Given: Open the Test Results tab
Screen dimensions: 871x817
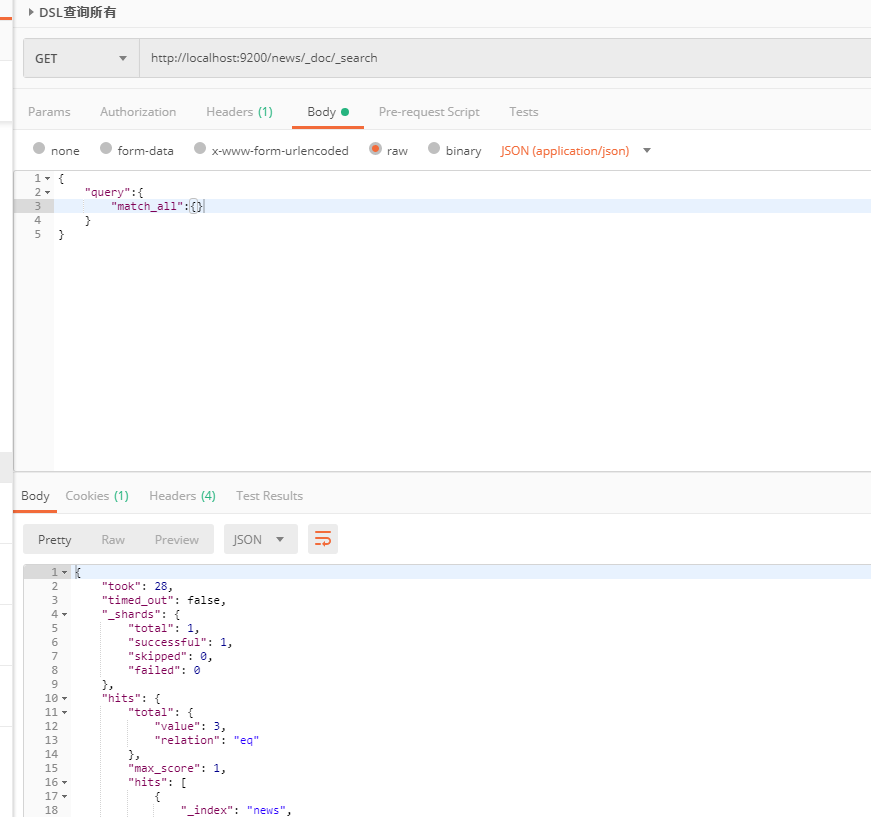Looking at the screenshot, I should coord(269,495).
